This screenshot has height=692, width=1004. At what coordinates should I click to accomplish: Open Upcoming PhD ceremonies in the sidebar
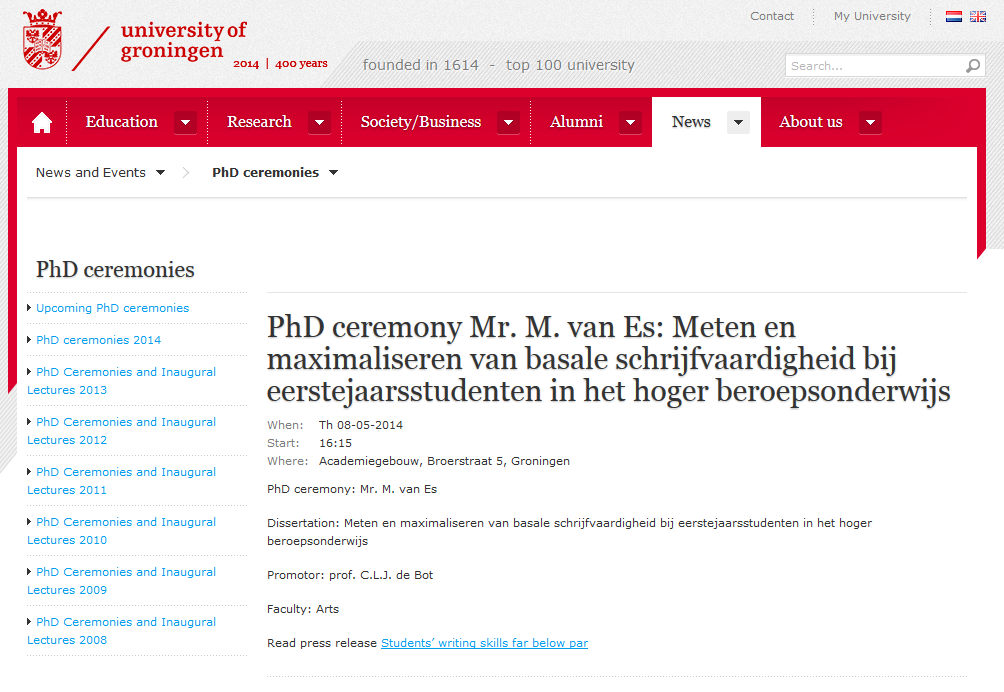(x=112, y=308)
